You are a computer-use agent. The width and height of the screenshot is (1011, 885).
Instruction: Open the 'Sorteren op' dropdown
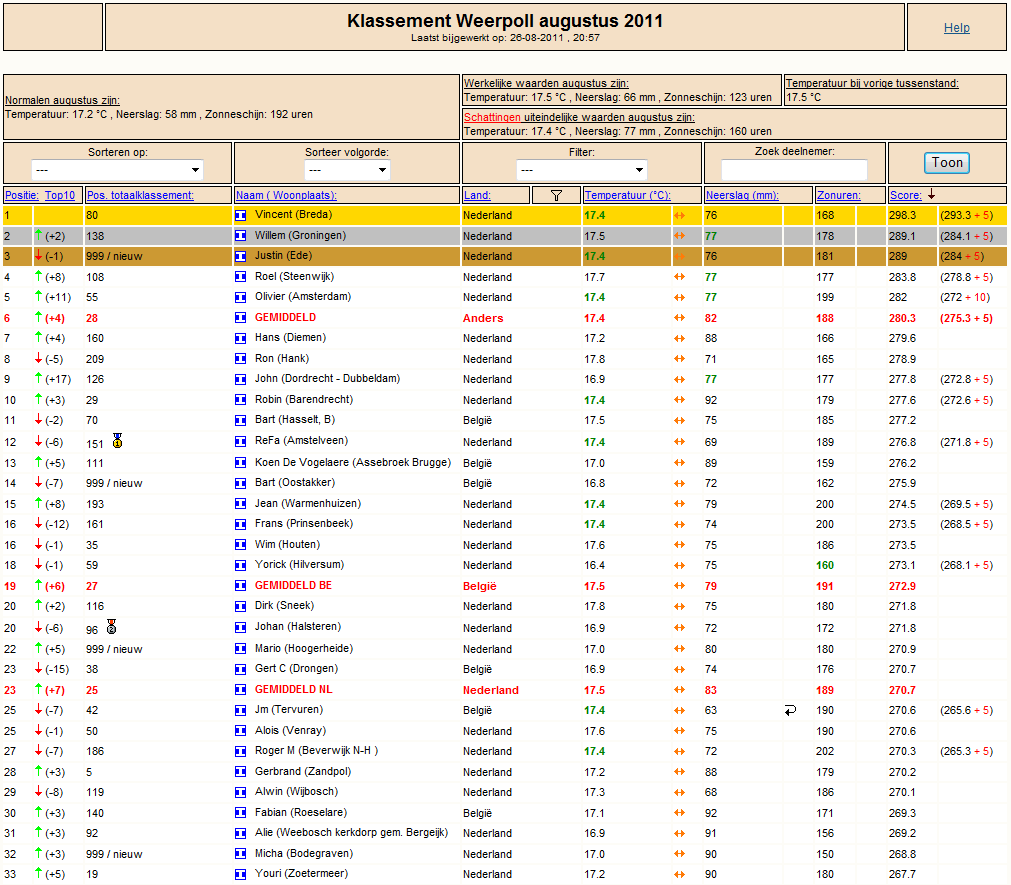pos(117,170)
